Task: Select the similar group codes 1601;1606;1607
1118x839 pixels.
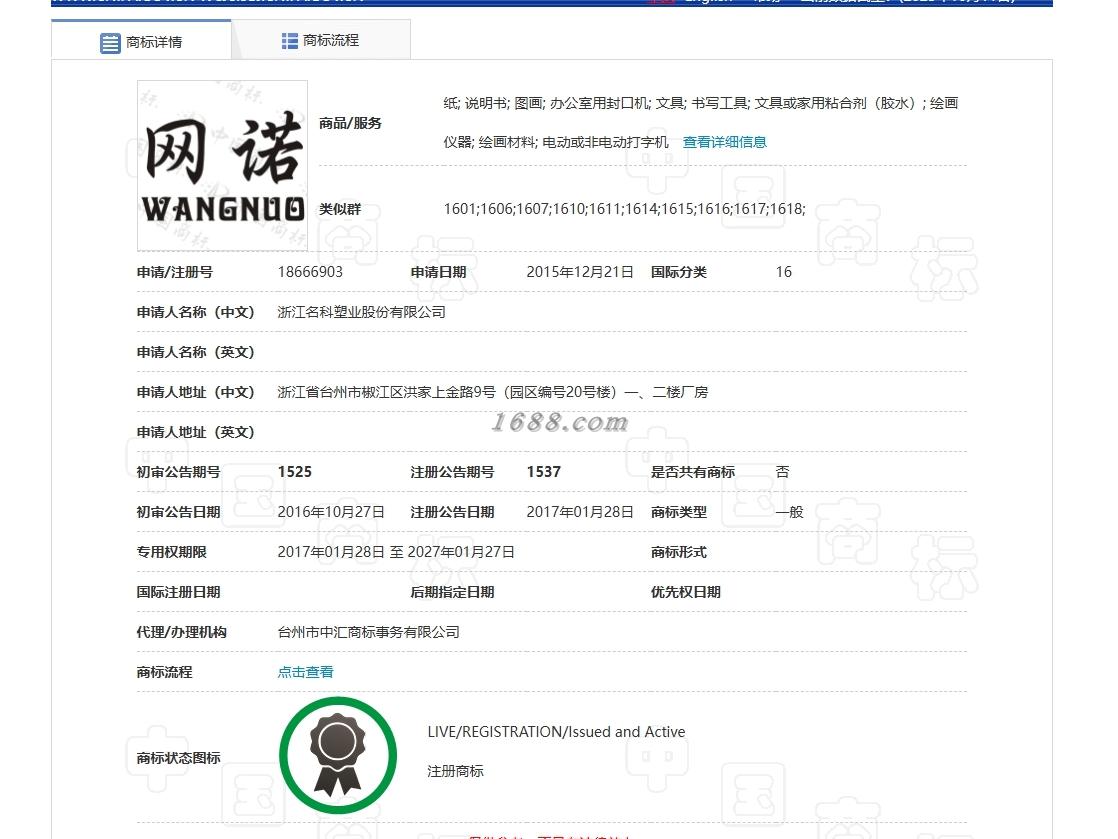Action: pyautogui.click(x=625, y=209)
